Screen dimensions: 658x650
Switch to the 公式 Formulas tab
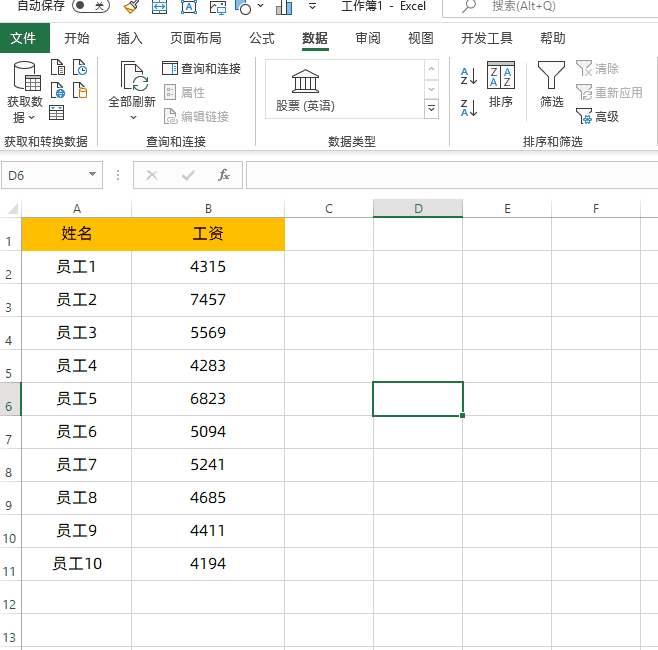coord(262,38)
